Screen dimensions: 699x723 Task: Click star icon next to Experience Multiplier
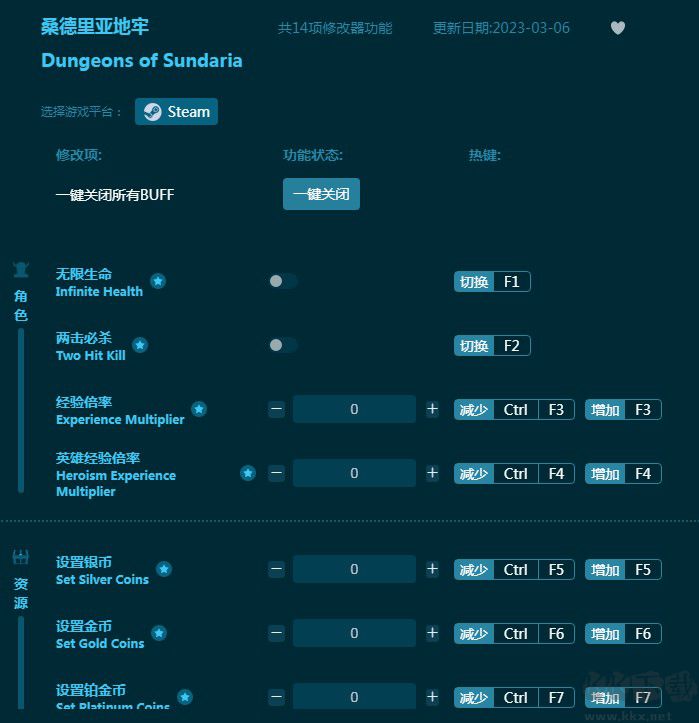coord(199,409)
